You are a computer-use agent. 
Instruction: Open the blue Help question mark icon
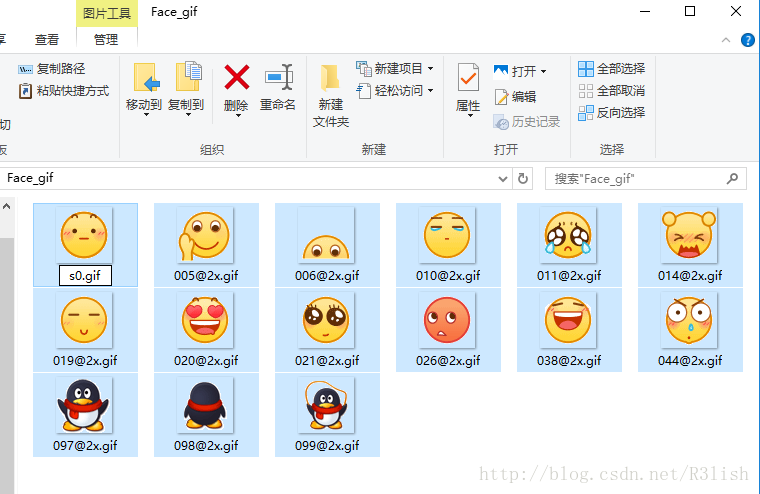click(x=747, y=40)
